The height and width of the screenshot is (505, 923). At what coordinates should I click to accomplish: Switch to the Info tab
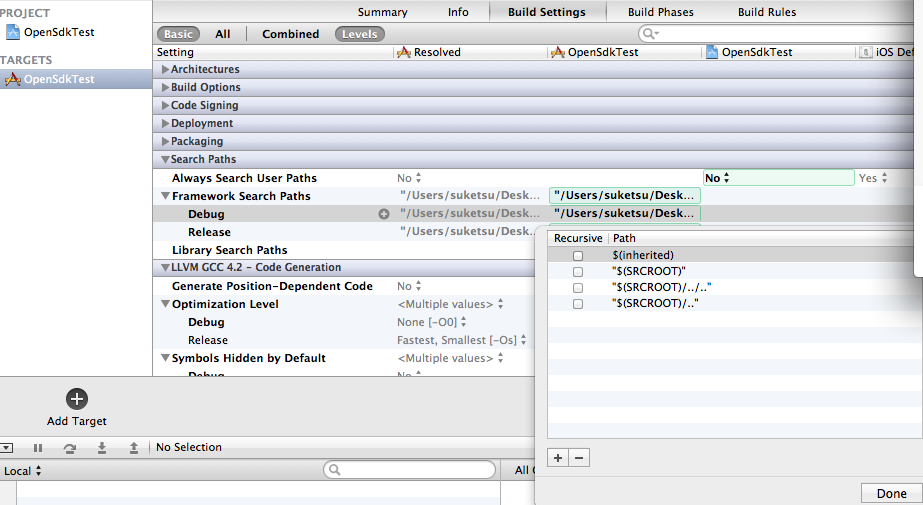click(x=458, y=12)
